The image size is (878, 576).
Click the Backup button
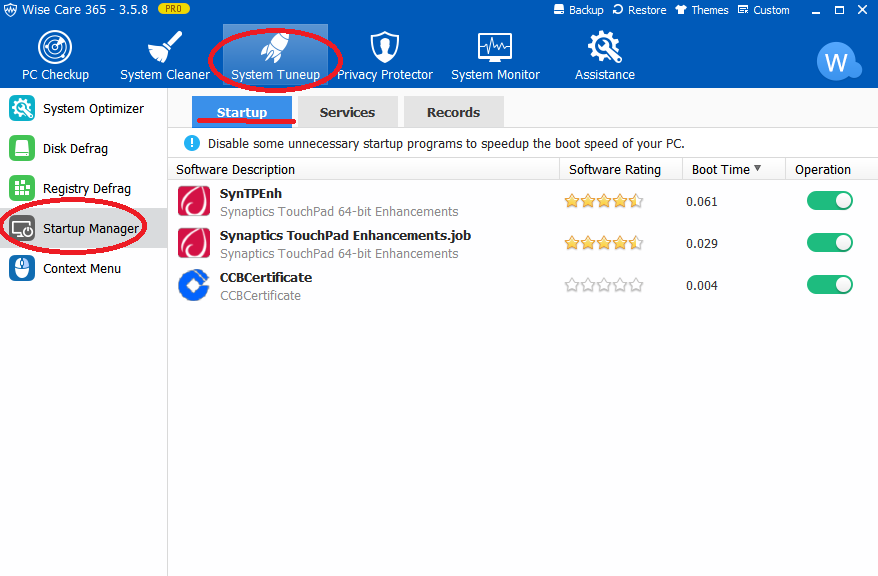tap(578, 10)
